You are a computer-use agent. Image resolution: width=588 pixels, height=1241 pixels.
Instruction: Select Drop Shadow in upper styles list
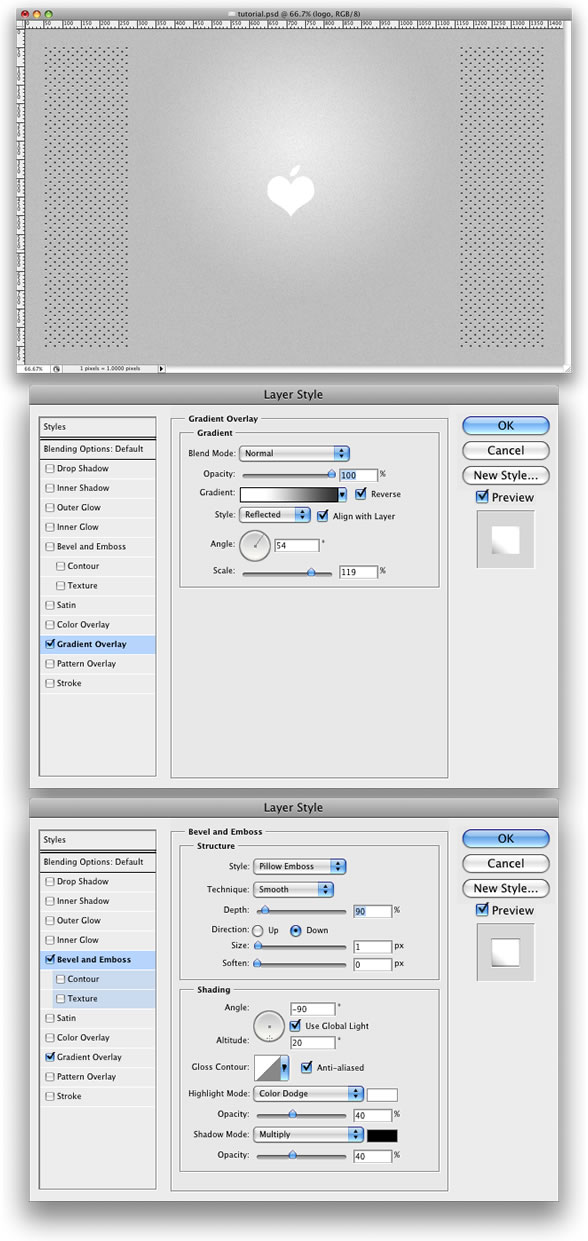click(x=82, y=468)
